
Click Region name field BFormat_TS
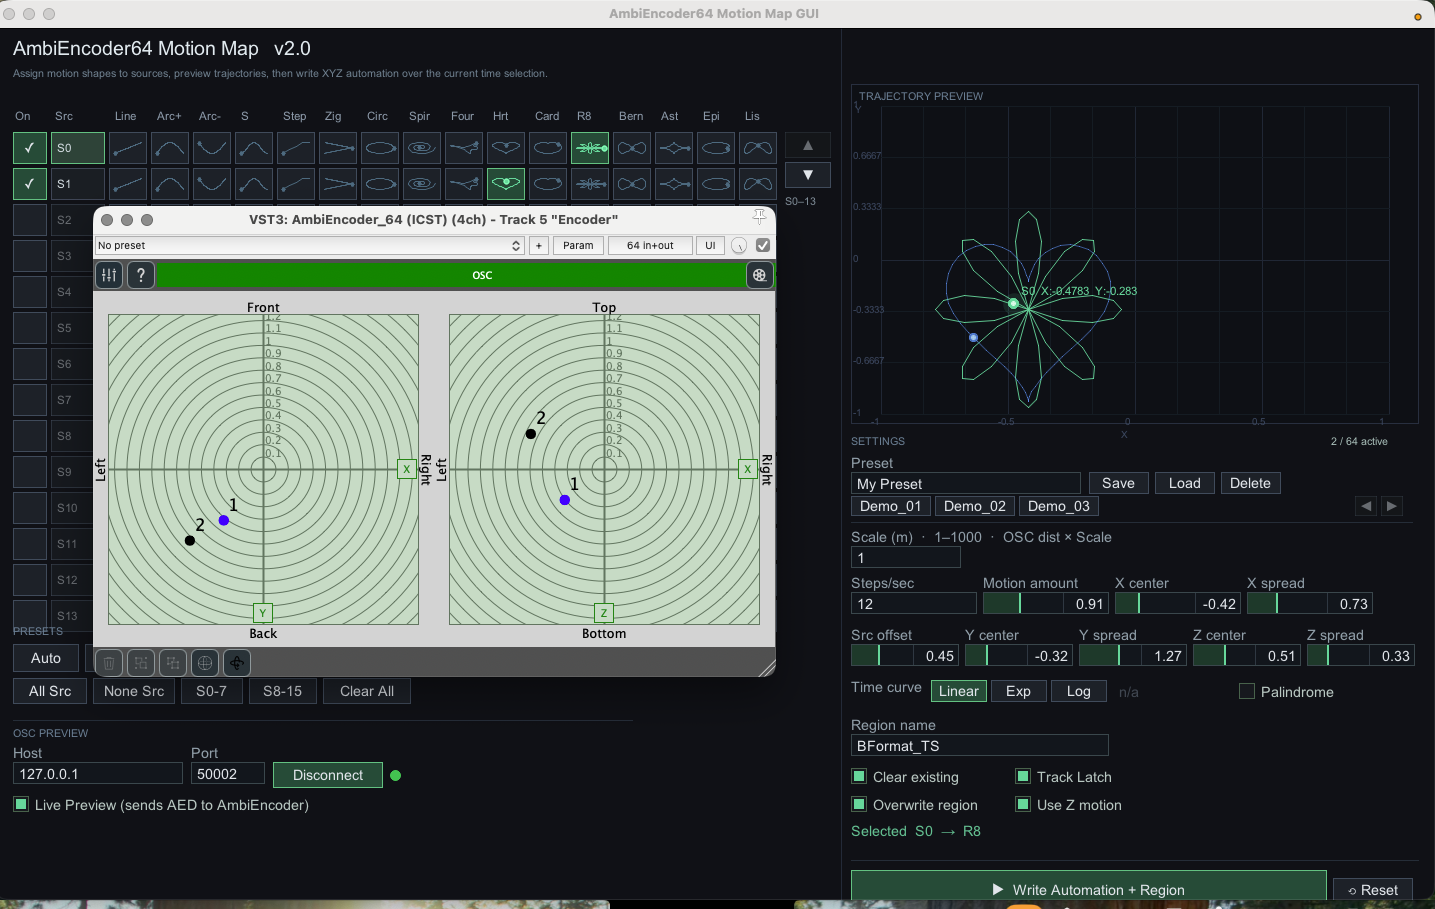(x=980, y=746)
